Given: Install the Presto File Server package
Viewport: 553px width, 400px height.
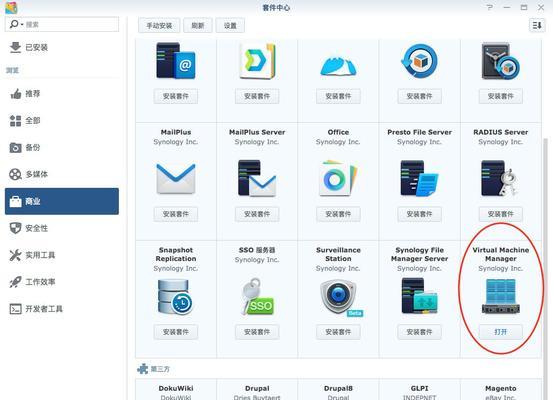Looking at the screenshot, I should (x=419, y=214).
